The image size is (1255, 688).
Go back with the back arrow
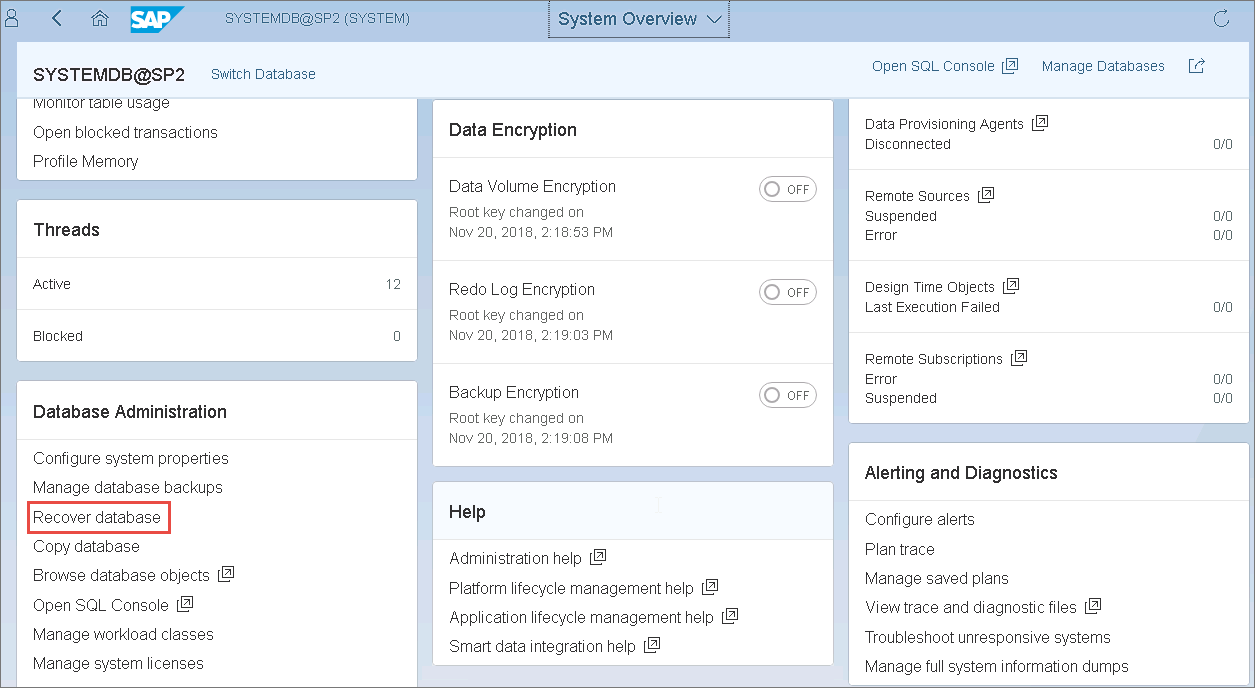pyautogui.click(x=57, y=19)
